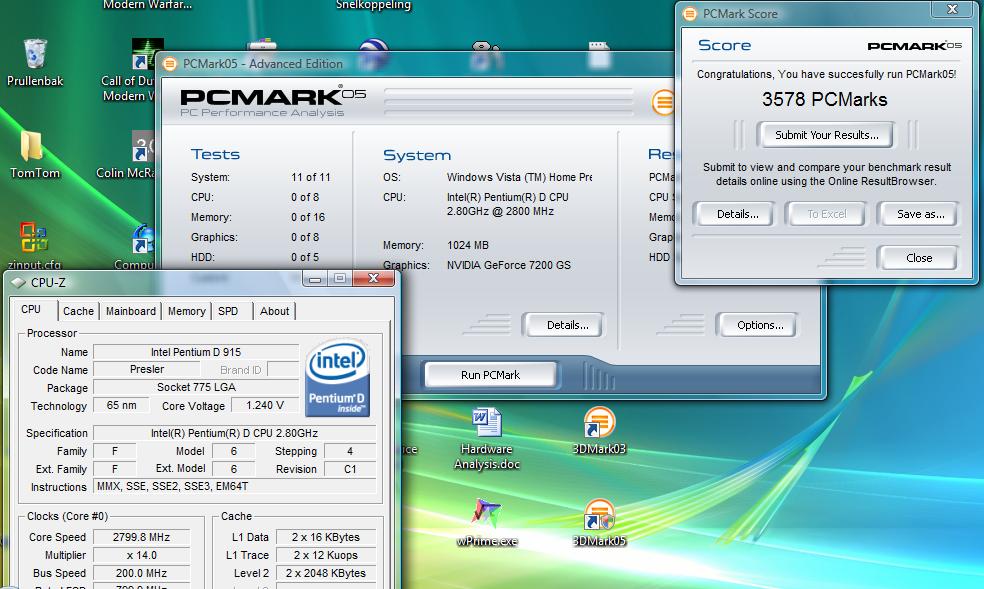Click the 3578 PCMarks score text
The height and width of the screenshot is (589, 984).
[x=825, y=100]
